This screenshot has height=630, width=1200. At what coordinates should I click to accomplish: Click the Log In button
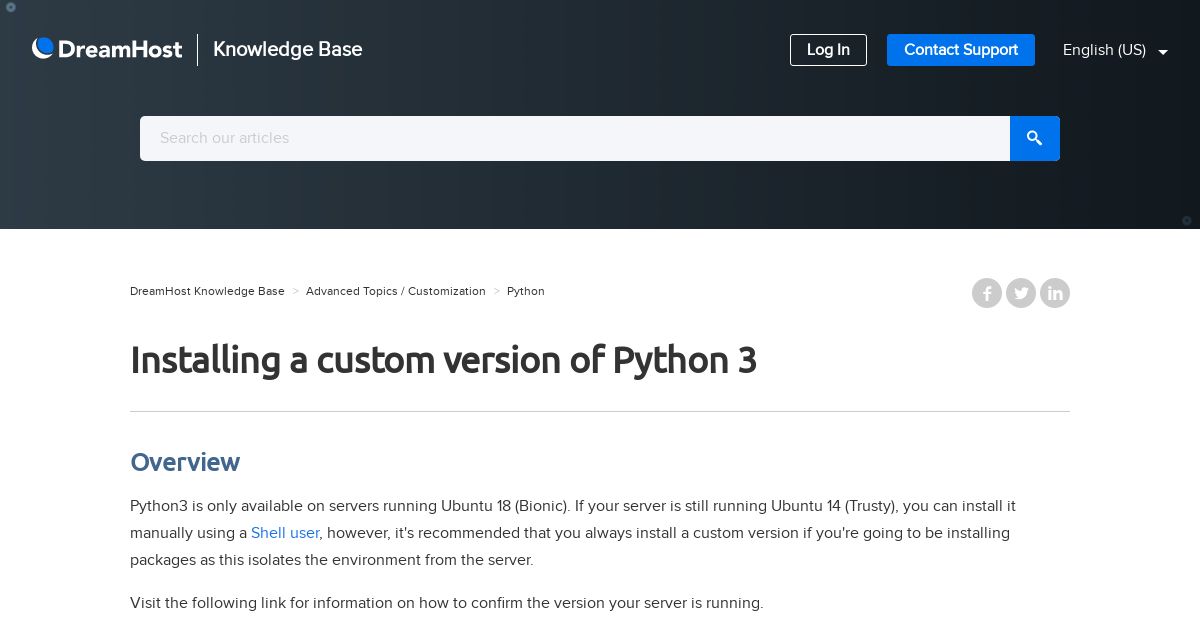click(x=828, y=50)
